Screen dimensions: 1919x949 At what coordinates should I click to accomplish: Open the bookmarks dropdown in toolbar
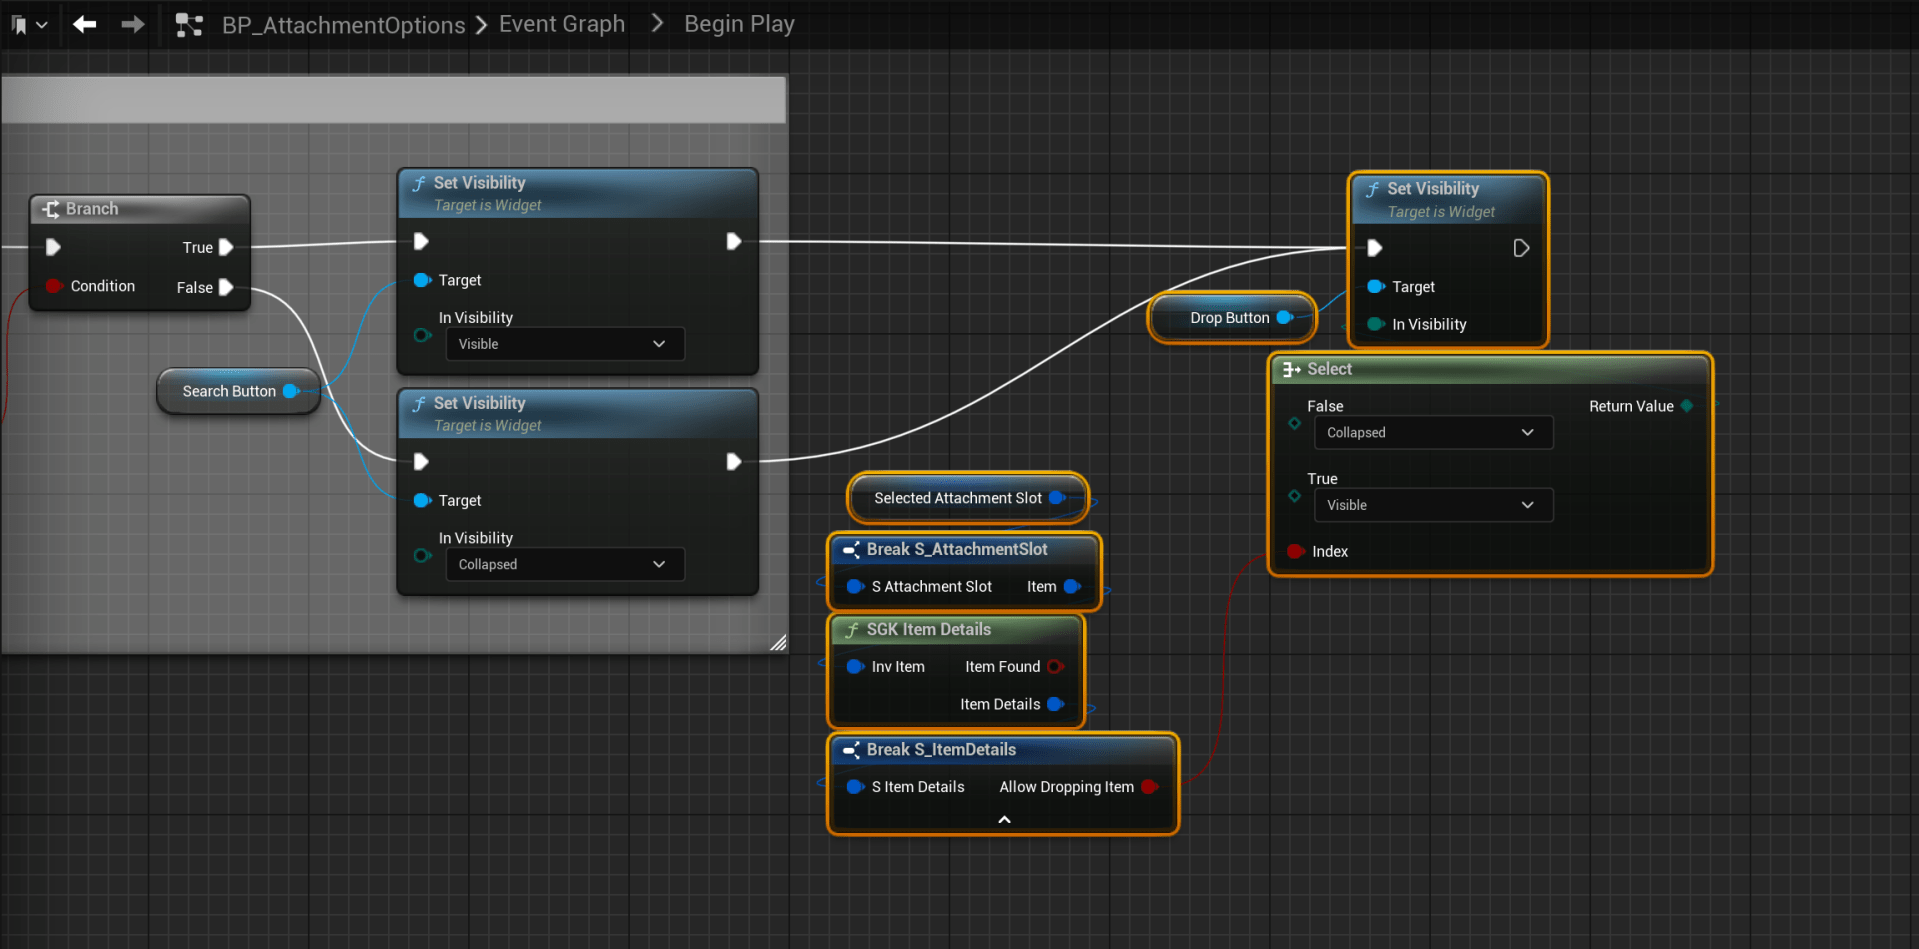tap(29, 25)
